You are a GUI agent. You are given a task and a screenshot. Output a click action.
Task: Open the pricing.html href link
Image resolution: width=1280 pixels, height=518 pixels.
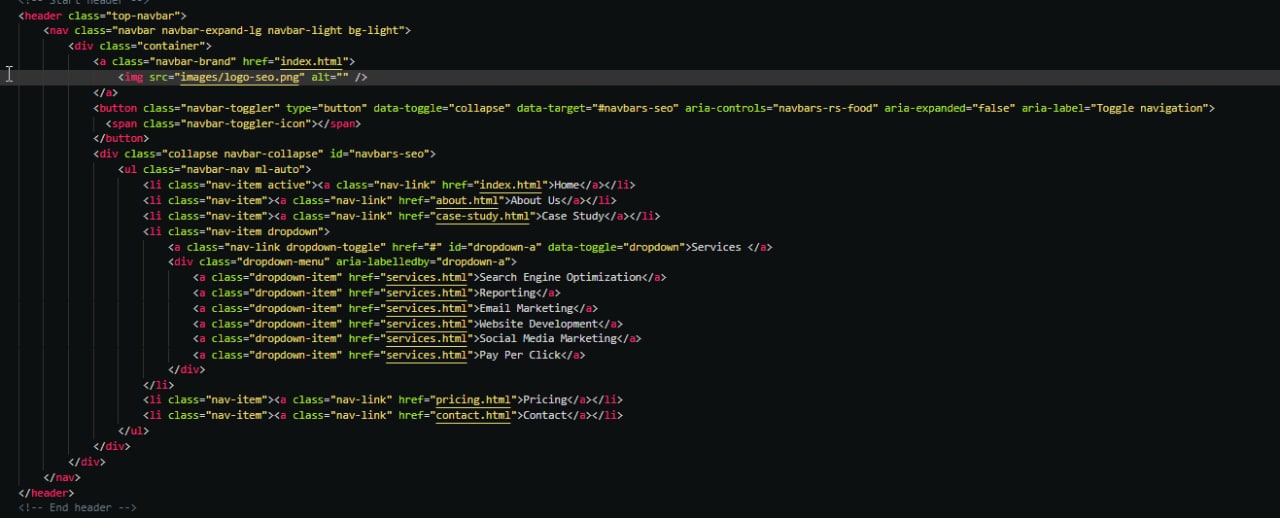tap(473, 400)
